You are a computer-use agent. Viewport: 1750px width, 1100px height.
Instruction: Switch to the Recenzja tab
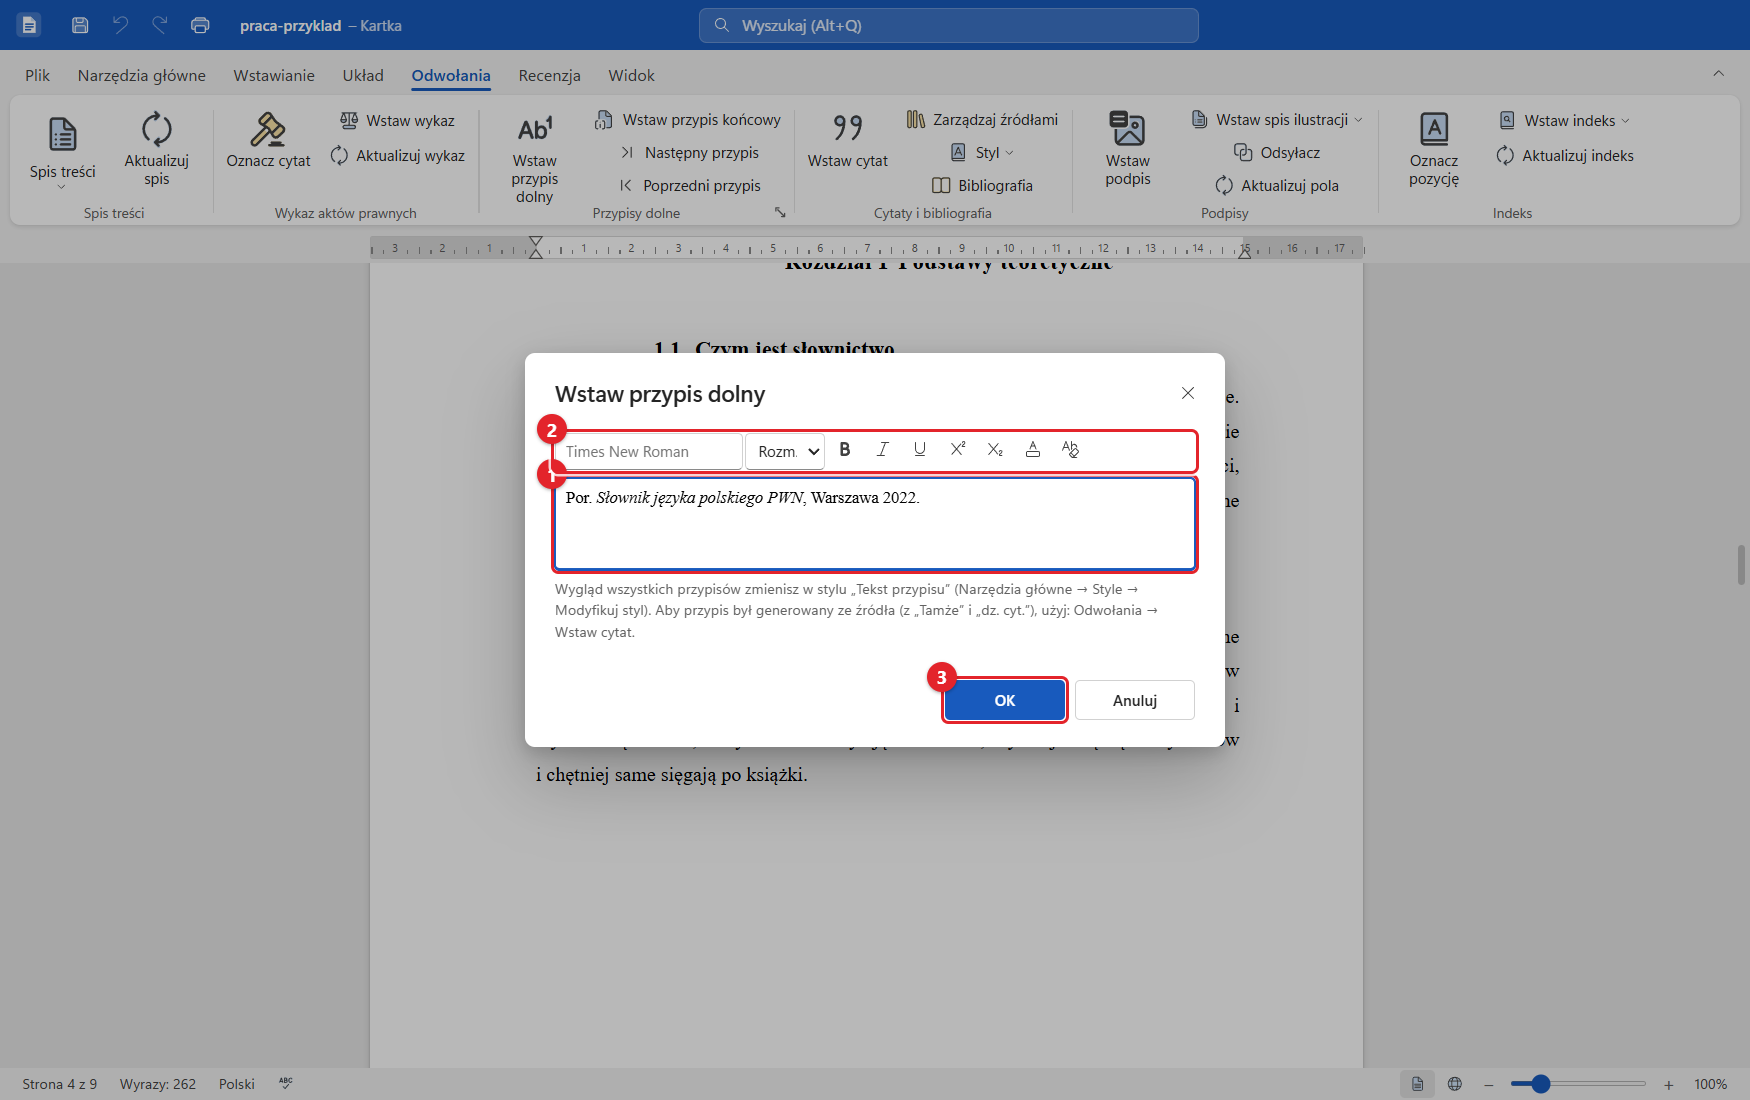pyautogui.click(x=549, y=75)
